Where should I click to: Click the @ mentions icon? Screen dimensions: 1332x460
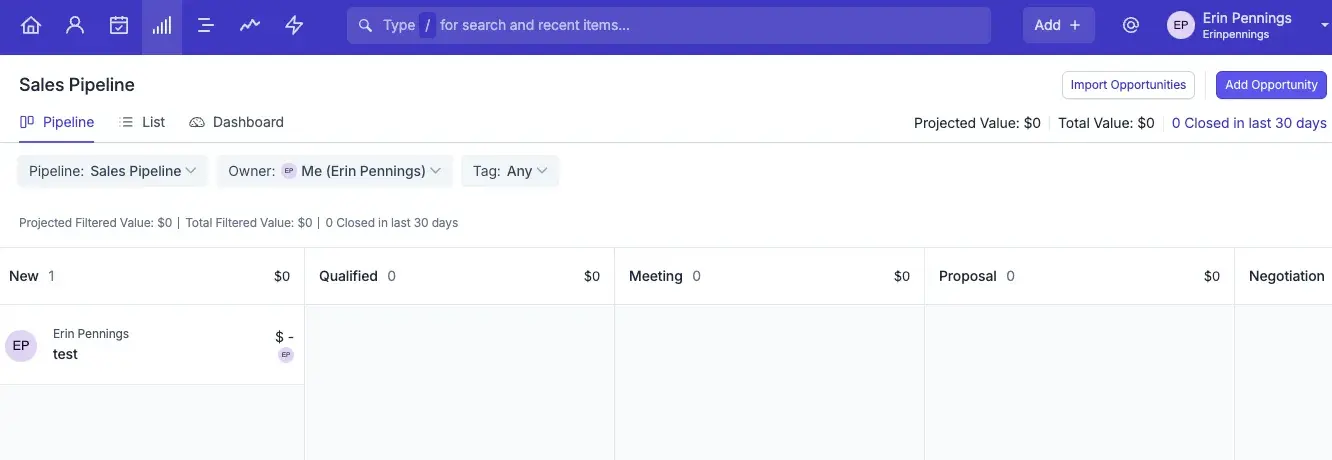coord(1131,26)
